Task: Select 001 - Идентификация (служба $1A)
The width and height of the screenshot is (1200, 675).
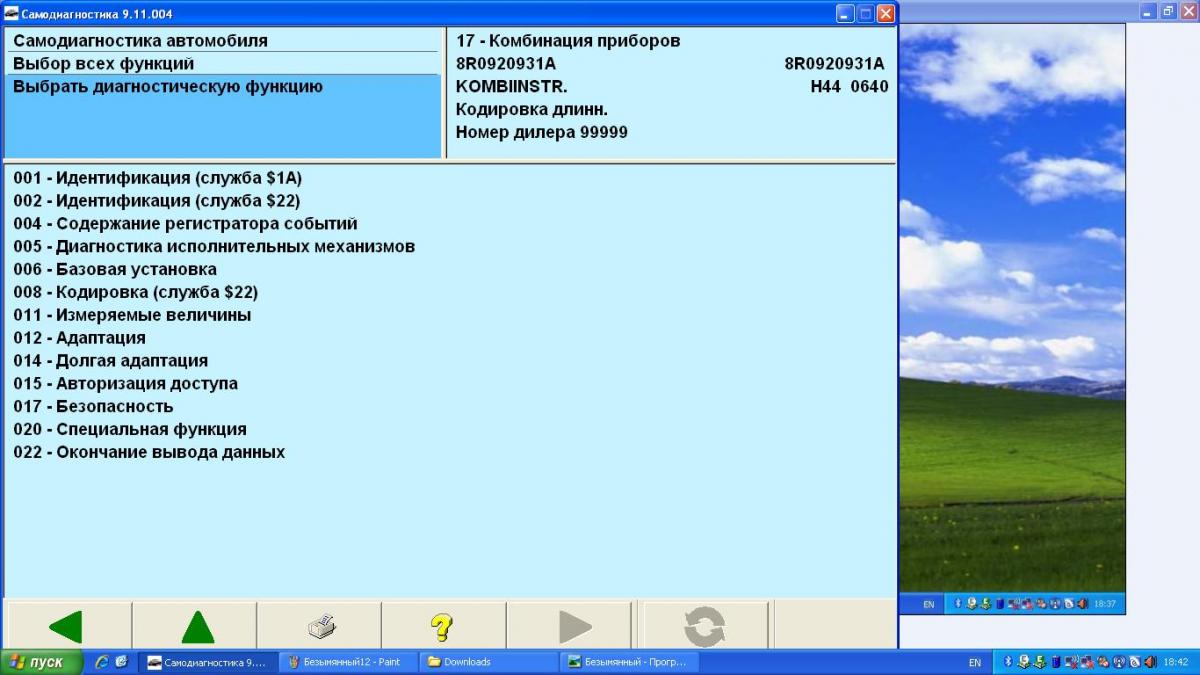Action: point(158,178)
